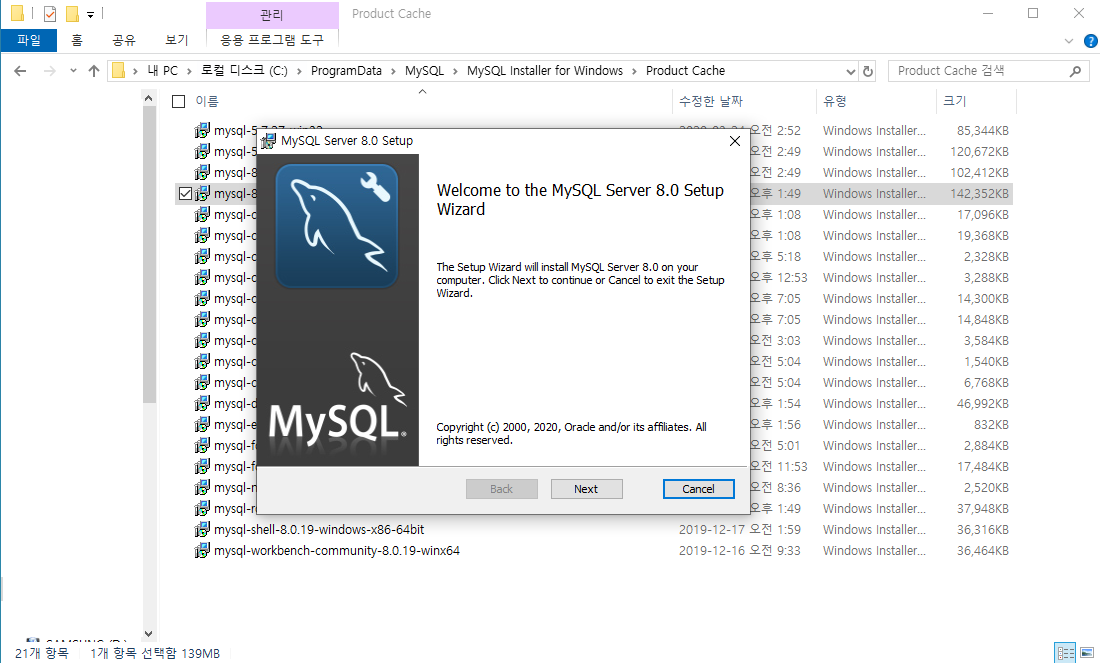Click Properties icon in Quick Access Toolbar
The width and height of the screenshot is (1100, 663).
click(x=50, y=13)
